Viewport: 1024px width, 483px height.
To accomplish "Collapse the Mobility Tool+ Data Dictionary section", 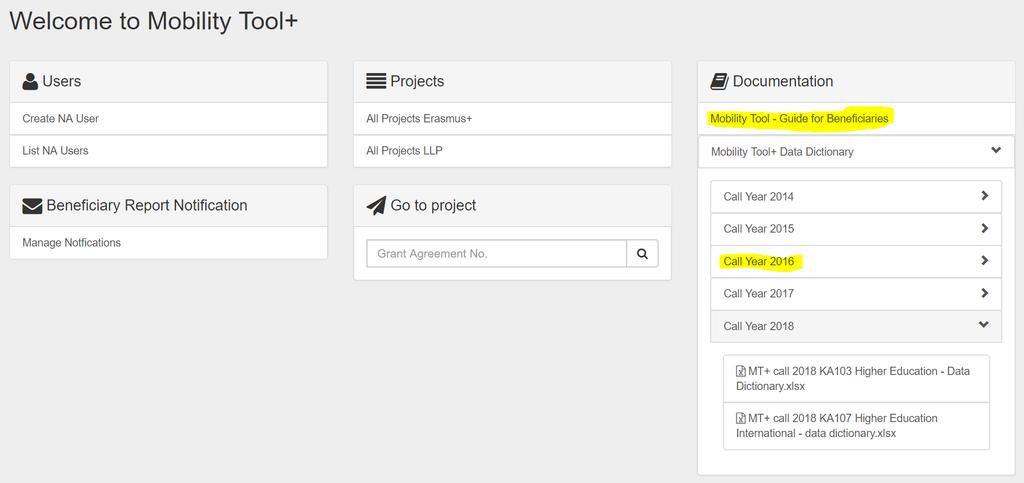I will [x=995, y=151].
